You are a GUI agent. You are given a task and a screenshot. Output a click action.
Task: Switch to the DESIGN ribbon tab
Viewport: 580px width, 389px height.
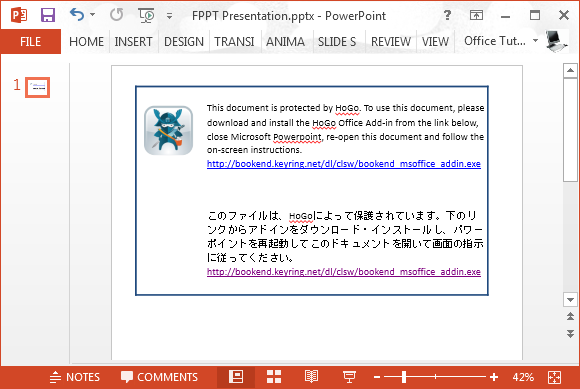184,42
